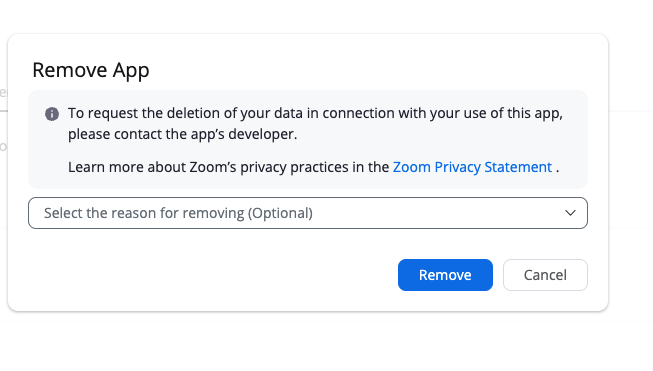Screen dimensions: 653x371
Task: Click the empty dialog space left of Remove
Action: [208, 275]
